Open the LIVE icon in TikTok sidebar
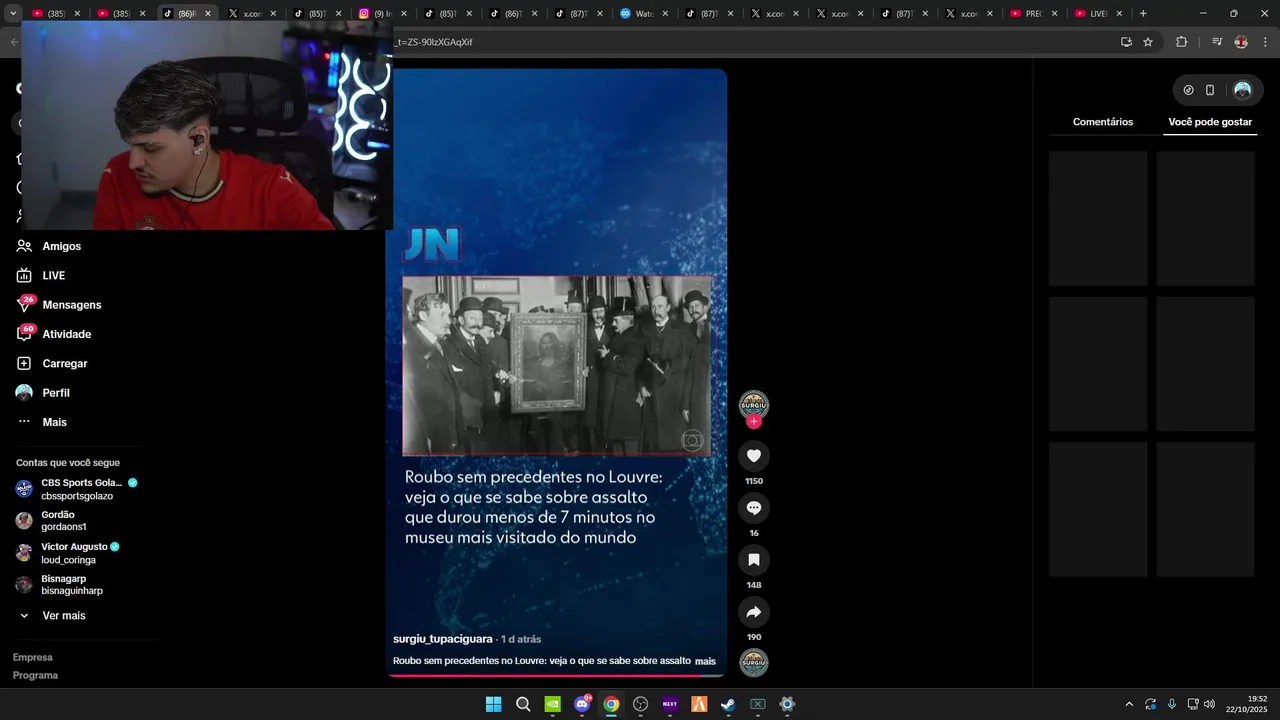1280x720 pixels. click(x=24, y=275)
